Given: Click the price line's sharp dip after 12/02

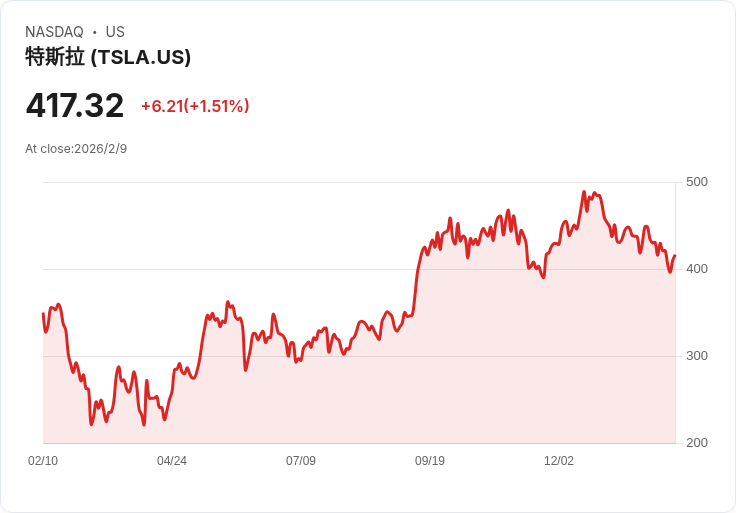Looking at the screenshot, I should 670,272.
